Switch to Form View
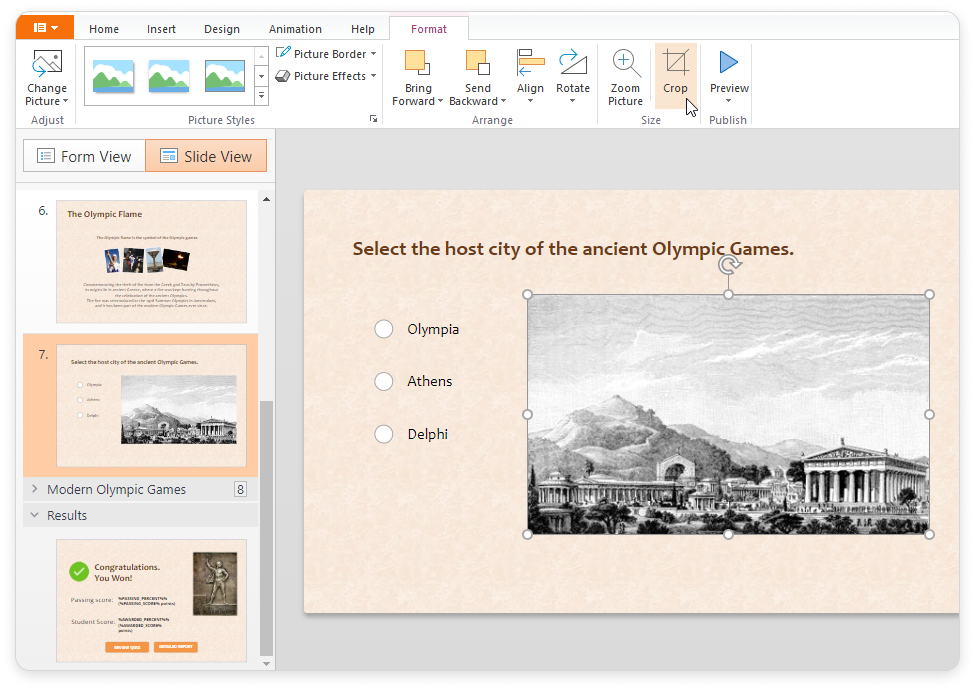 [85, 156]
